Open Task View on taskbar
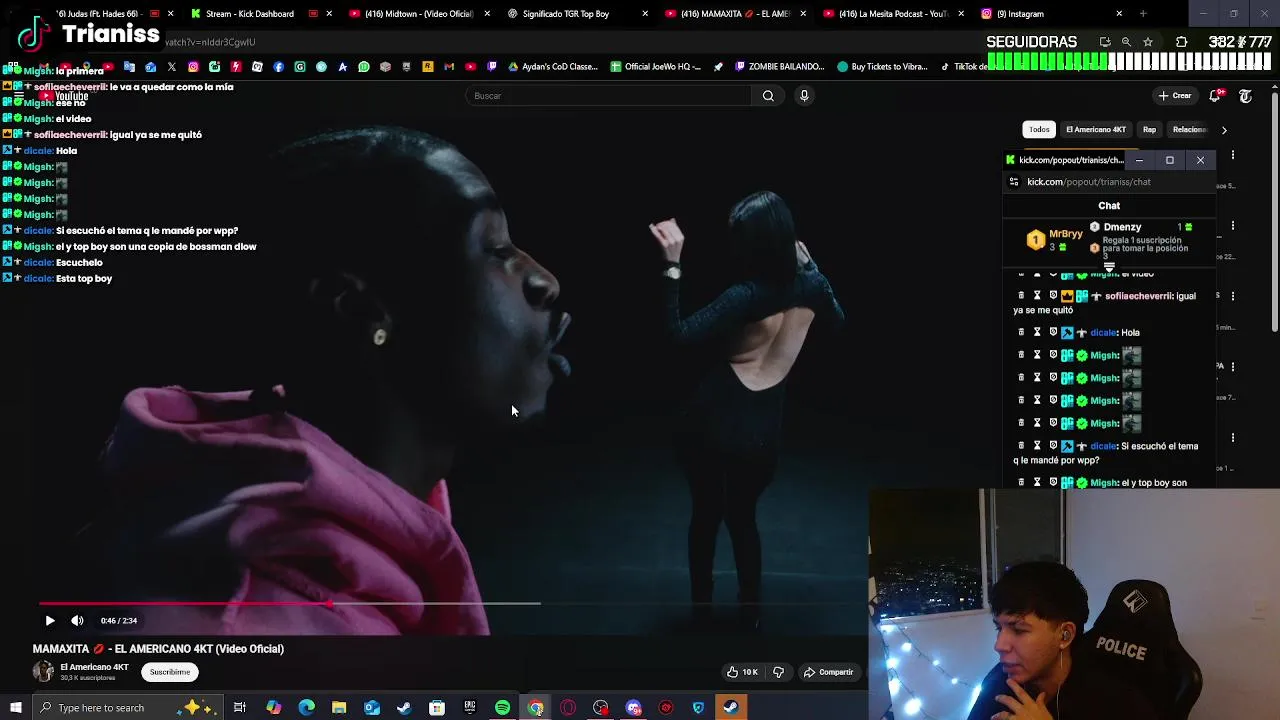 coord(240,708)
